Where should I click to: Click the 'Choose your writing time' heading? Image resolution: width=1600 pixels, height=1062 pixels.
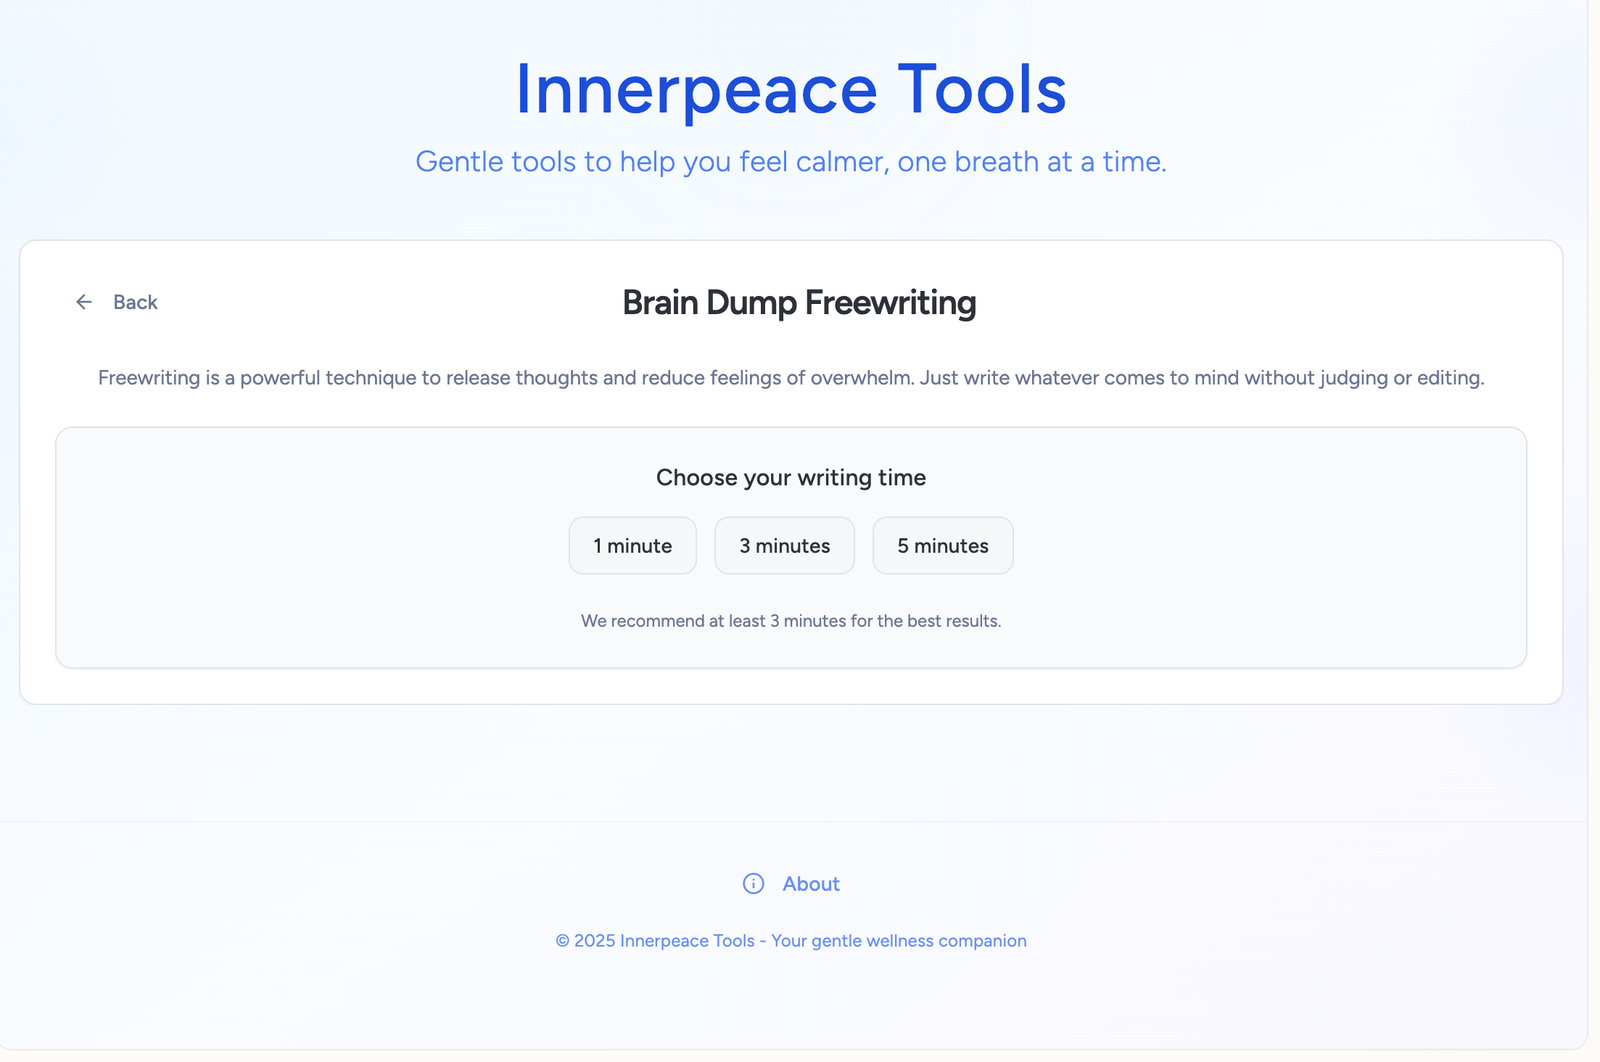[790, 478]
